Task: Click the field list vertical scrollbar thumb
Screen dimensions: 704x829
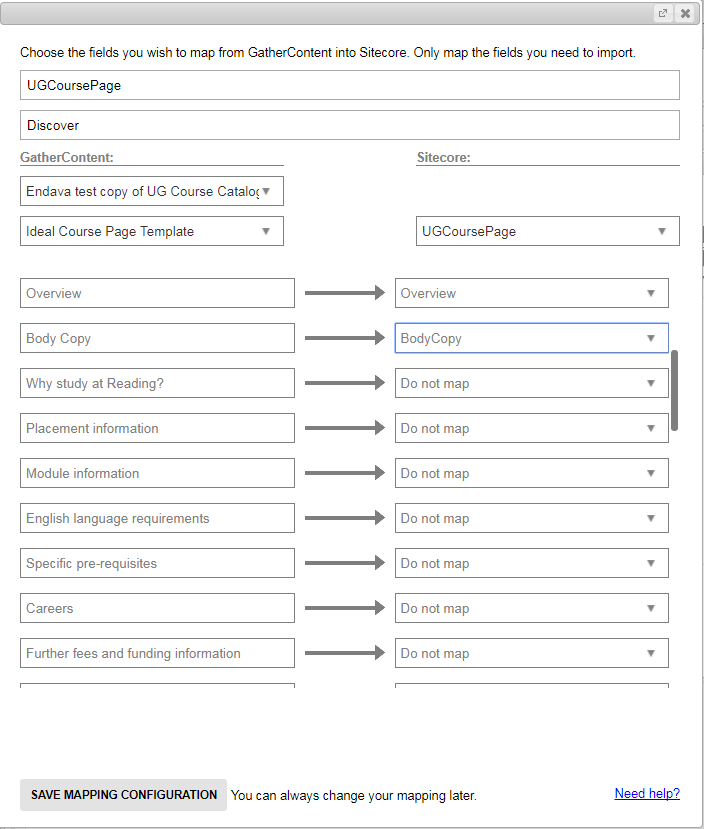Action: click(x=674, y=390)
